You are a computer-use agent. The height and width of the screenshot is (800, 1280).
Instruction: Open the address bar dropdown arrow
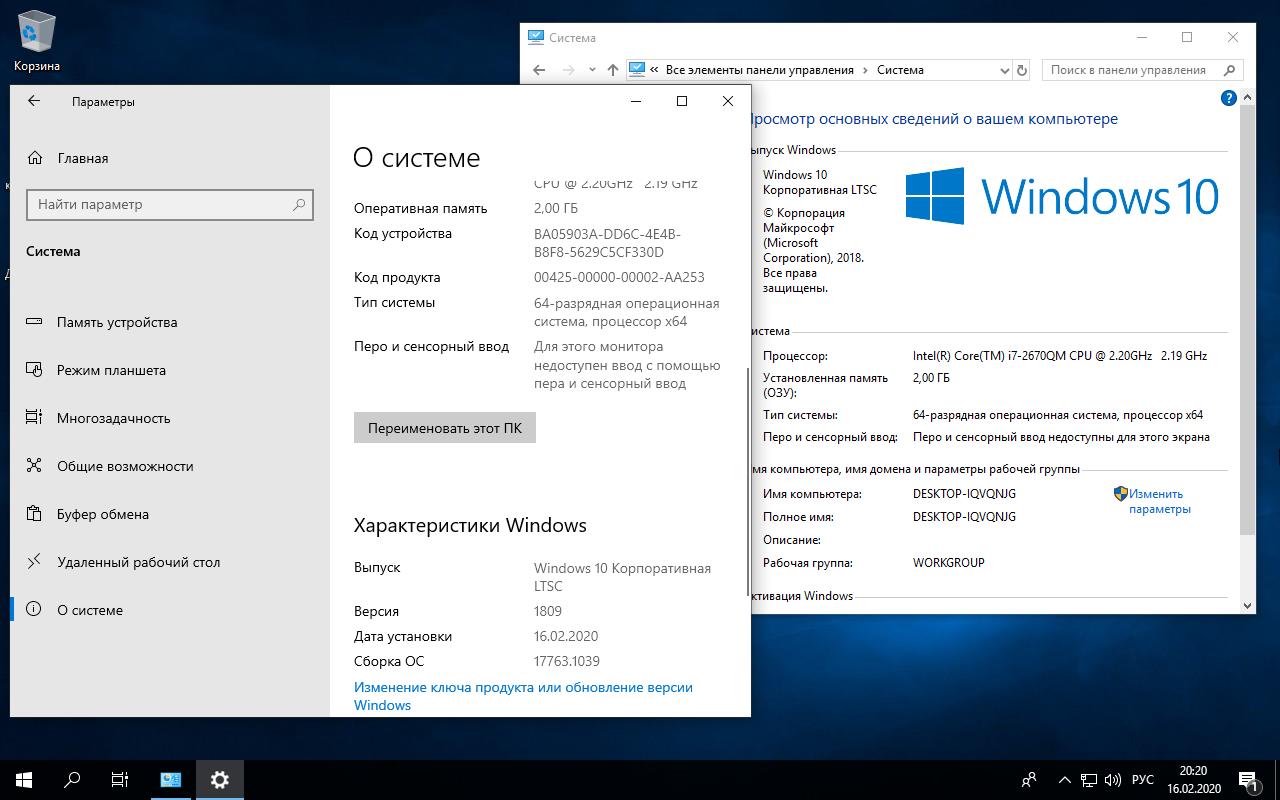[1005, 70]
